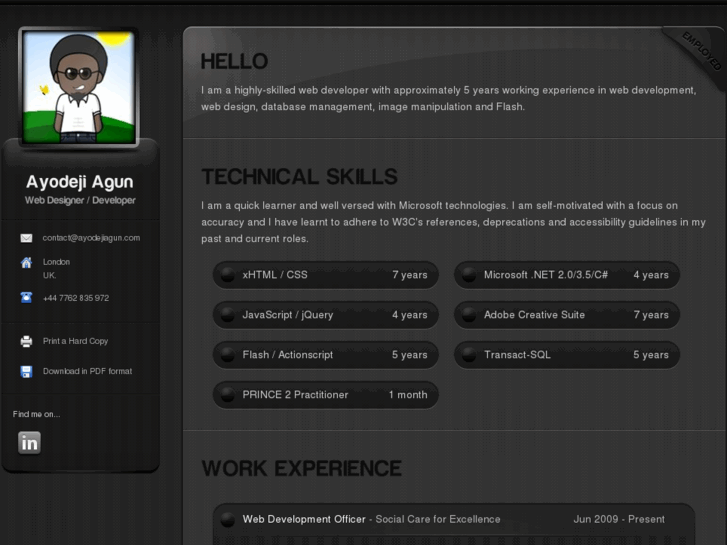Click the 1 month duration text
This screenshot has width=727, height=545.
pos(408,395)
